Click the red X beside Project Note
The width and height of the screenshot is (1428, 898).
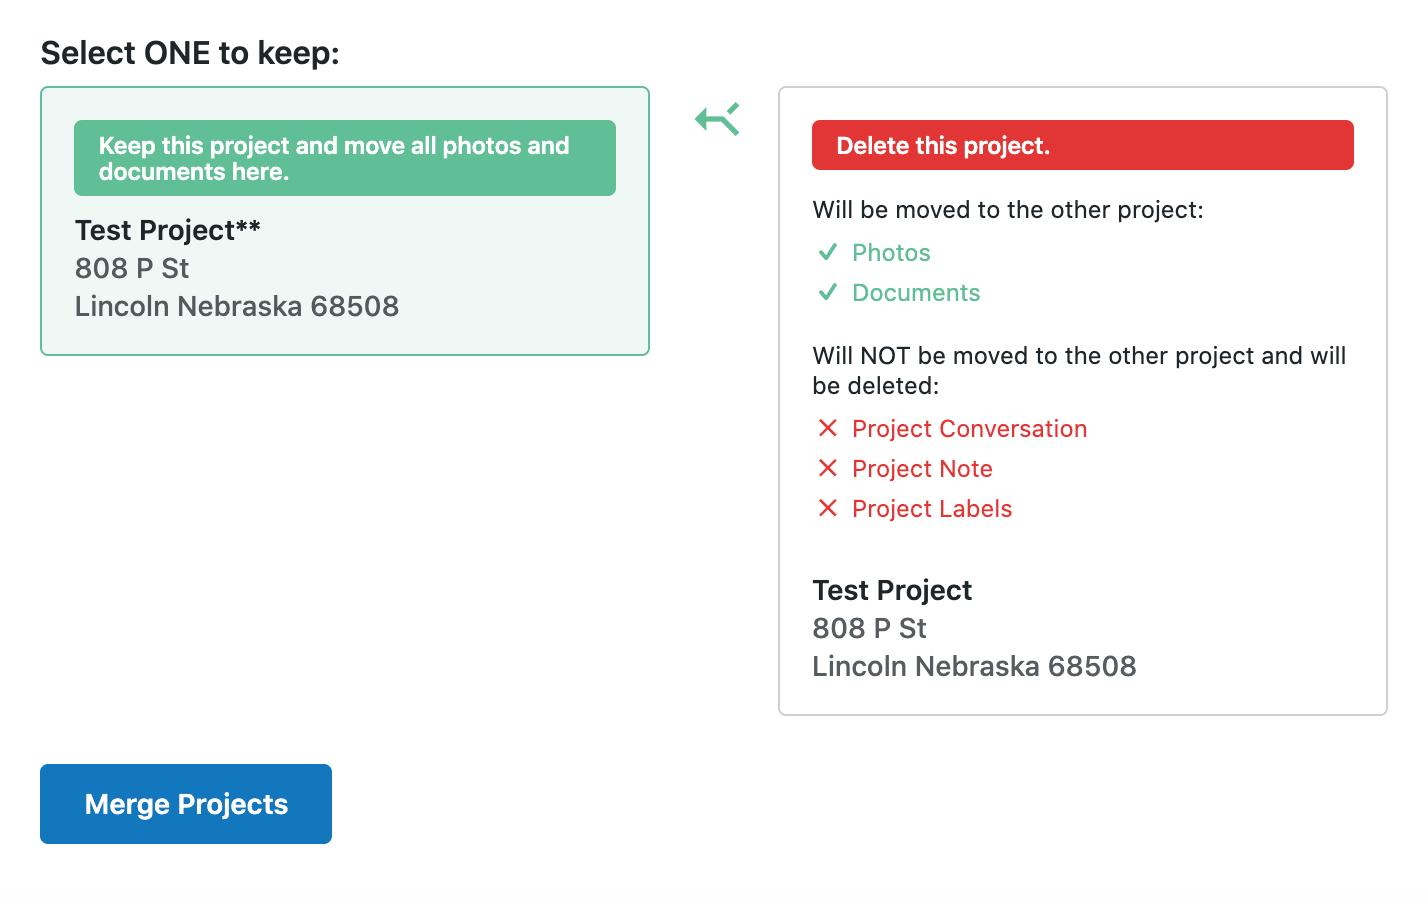click(827, 468)
